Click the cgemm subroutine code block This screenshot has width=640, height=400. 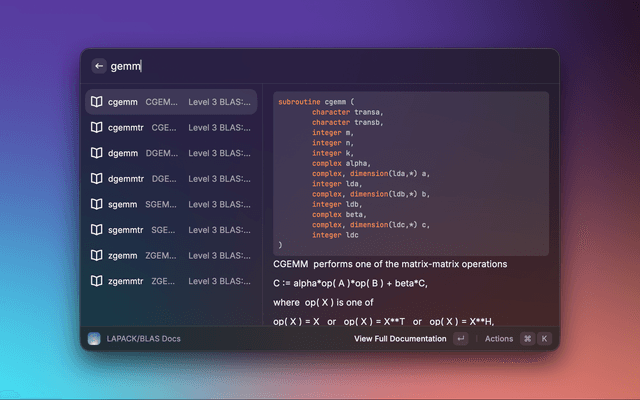[411, 172]
